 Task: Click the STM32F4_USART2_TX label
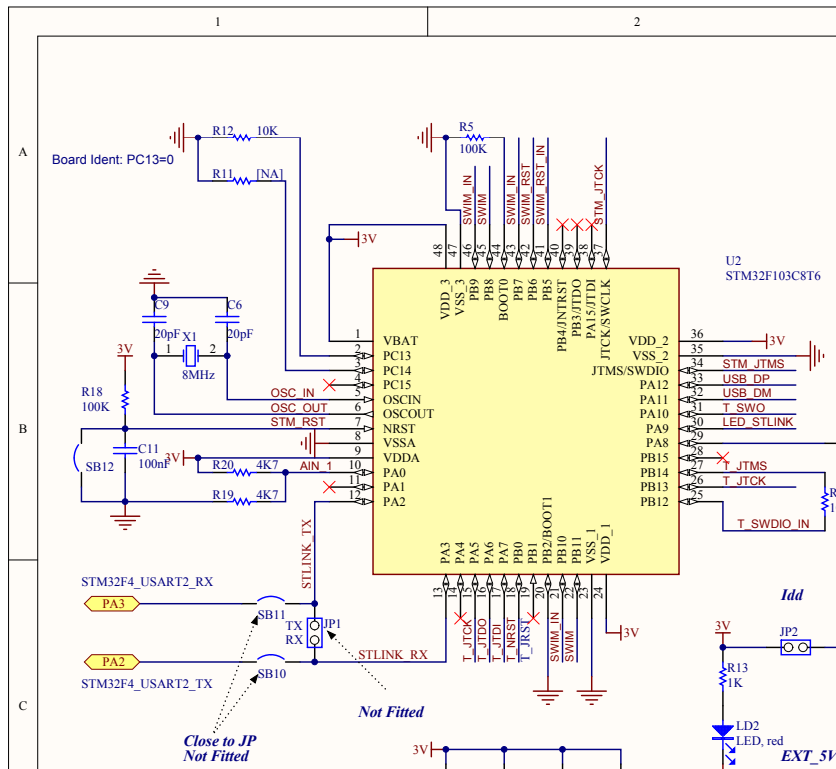click(147, 684)
